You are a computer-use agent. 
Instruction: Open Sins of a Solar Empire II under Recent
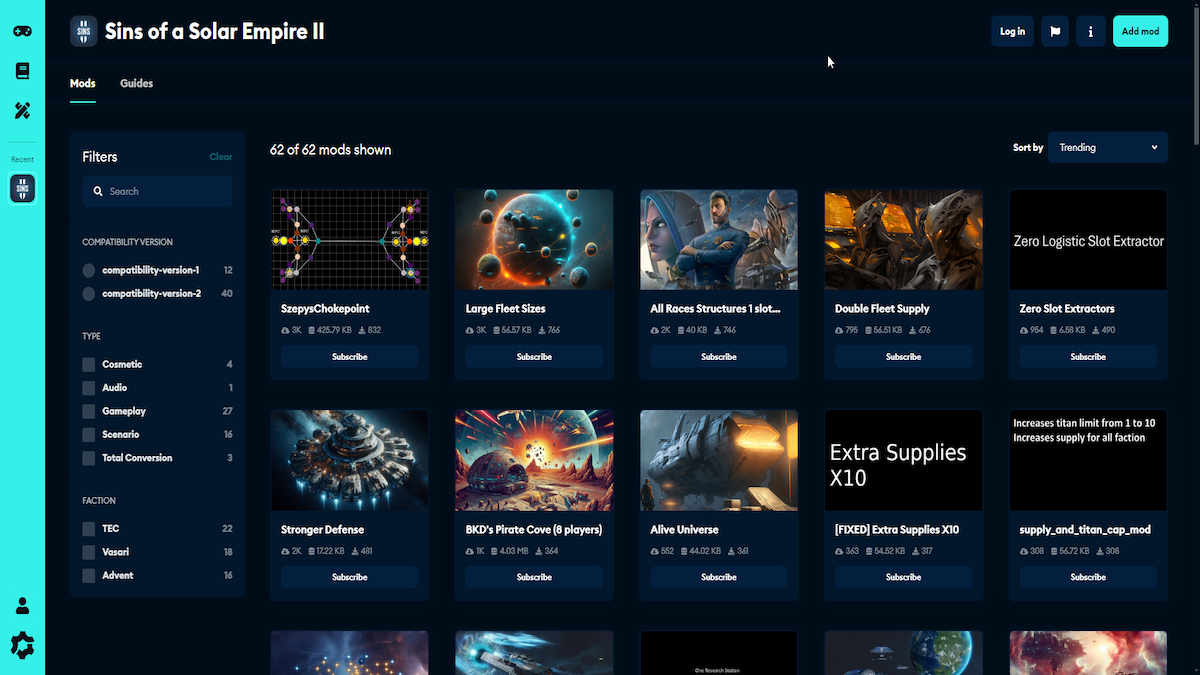pyautogui.click(x=22, y=188)
